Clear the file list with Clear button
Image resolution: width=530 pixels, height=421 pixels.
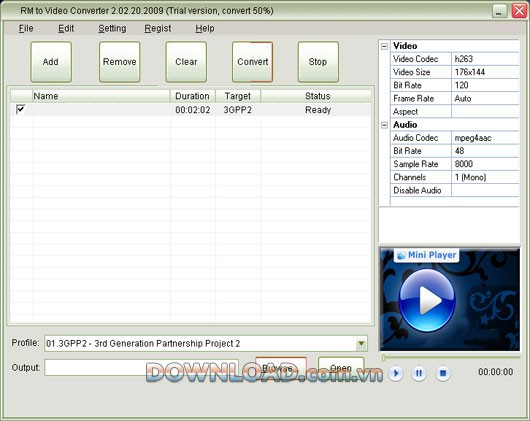pyautogui.click(x=186, y=62)
